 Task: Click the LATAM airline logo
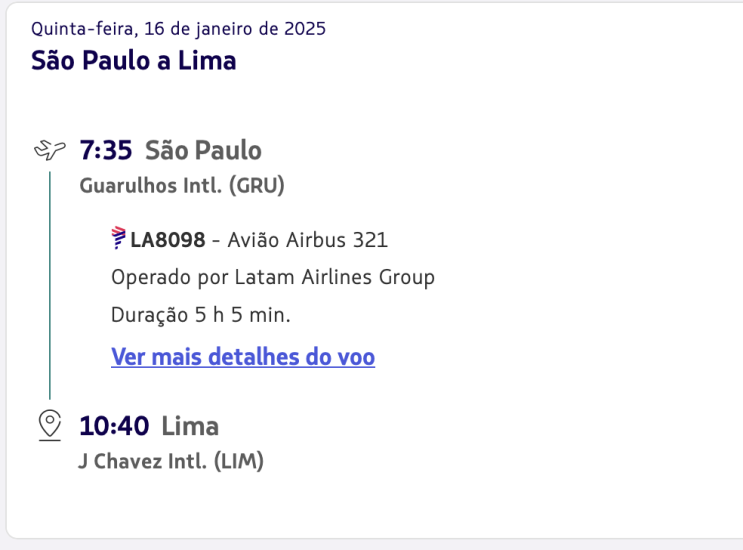point(119,239)
